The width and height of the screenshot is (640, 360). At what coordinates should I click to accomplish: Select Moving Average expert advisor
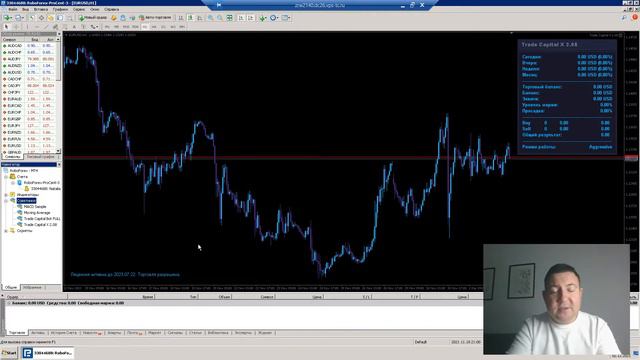coord(37,213)
